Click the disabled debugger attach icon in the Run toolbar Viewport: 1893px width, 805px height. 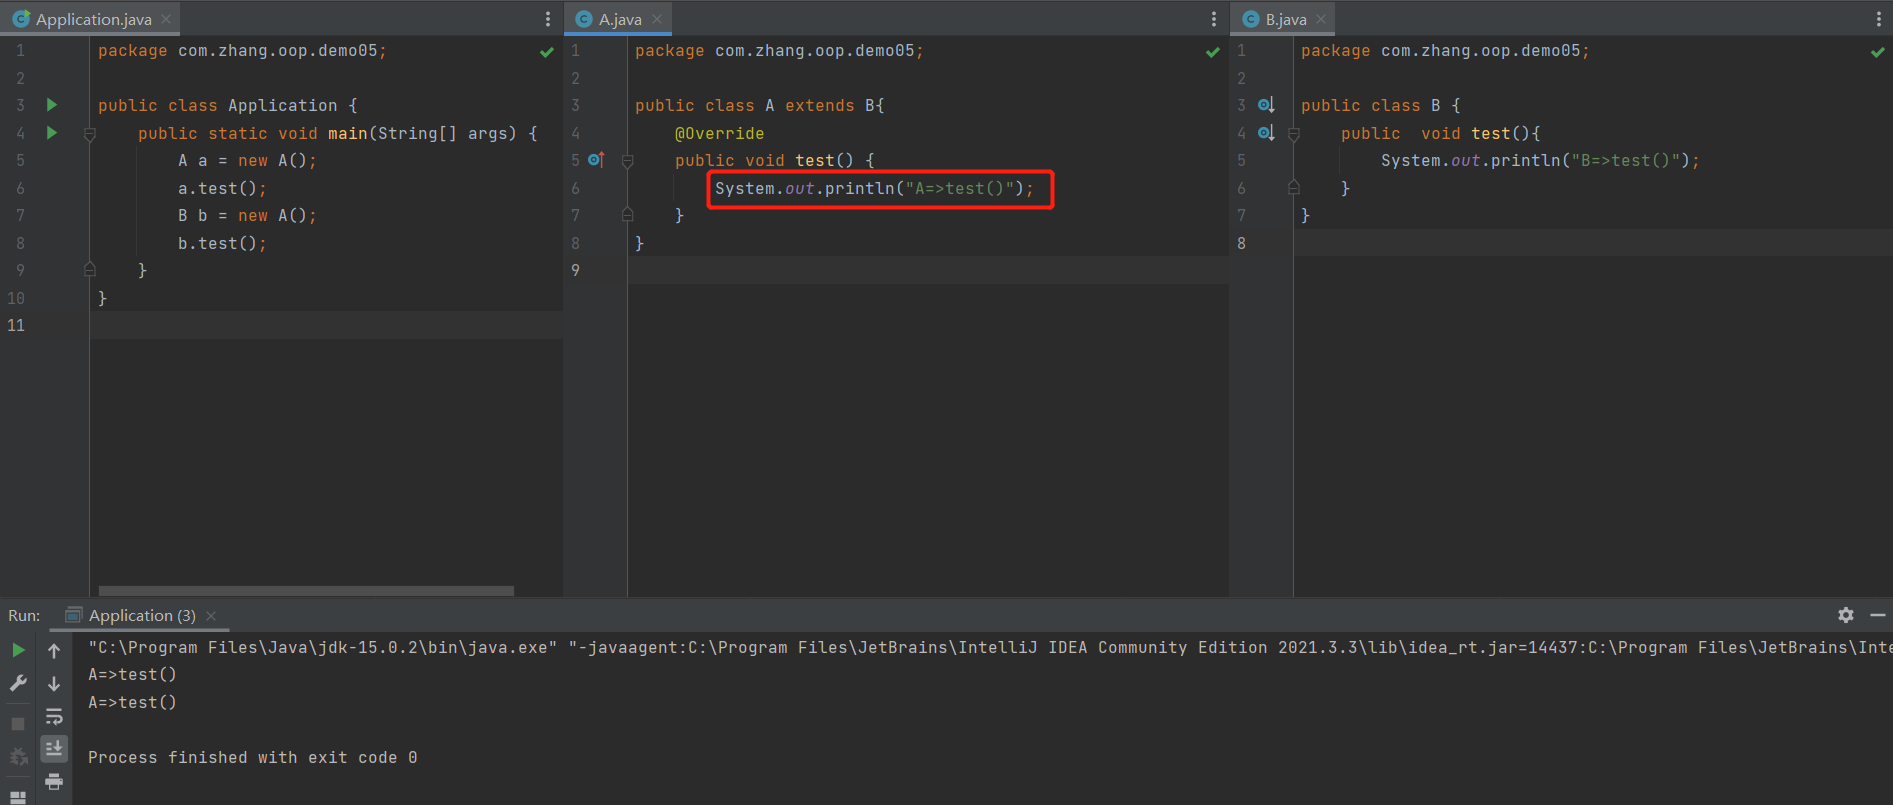pos(18,757)
